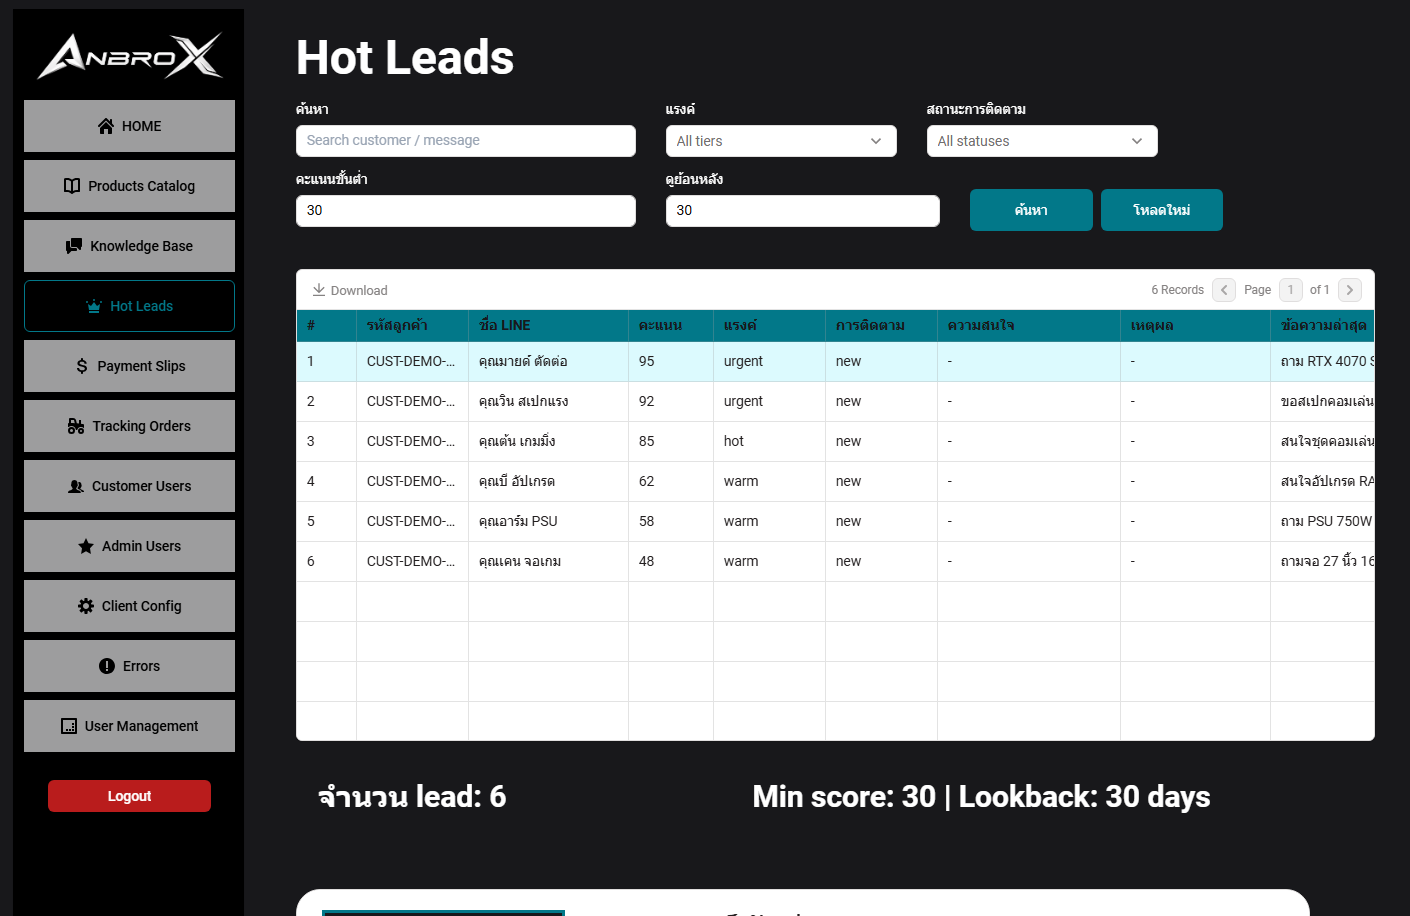This screenshot has width=1410, height=916.
Task: Click the AnbroX logo
Action: pyautogui.click(x=130, y=55)
